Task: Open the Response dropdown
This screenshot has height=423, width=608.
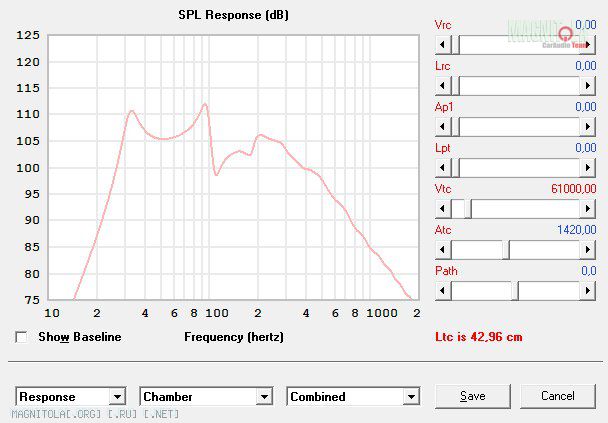Action: 117,397
